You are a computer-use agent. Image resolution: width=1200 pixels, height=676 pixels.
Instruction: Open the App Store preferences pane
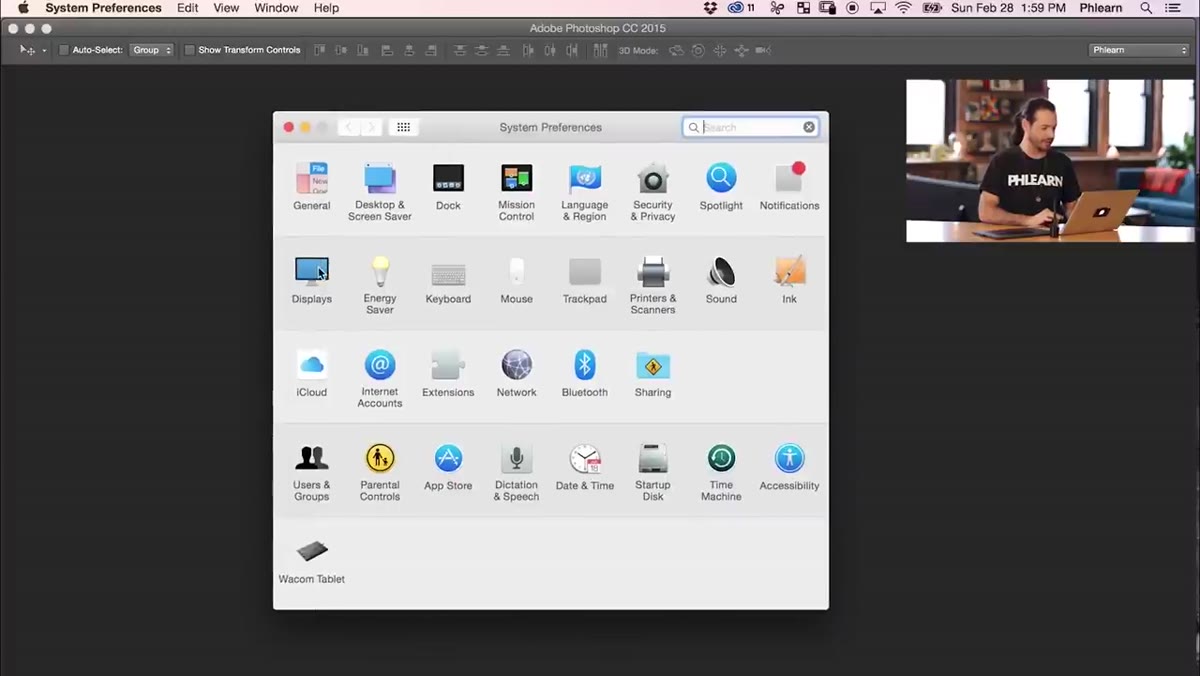448,467
